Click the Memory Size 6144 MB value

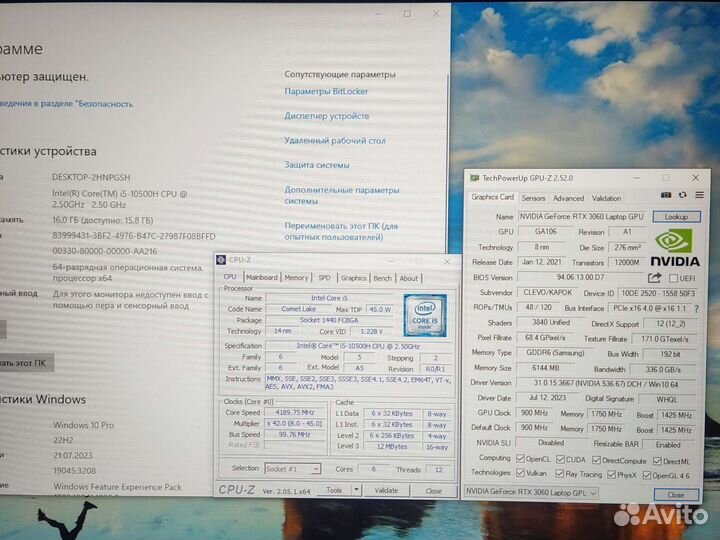(546, 368)
